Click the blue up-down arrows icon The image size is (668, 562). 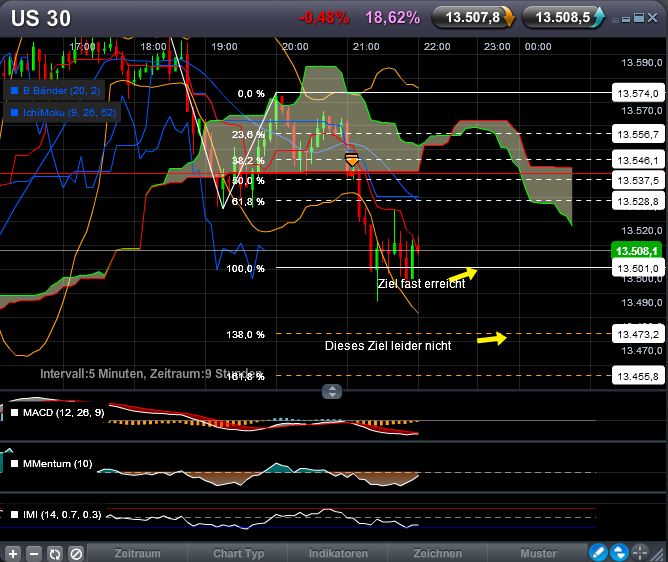tap(619, 553)
